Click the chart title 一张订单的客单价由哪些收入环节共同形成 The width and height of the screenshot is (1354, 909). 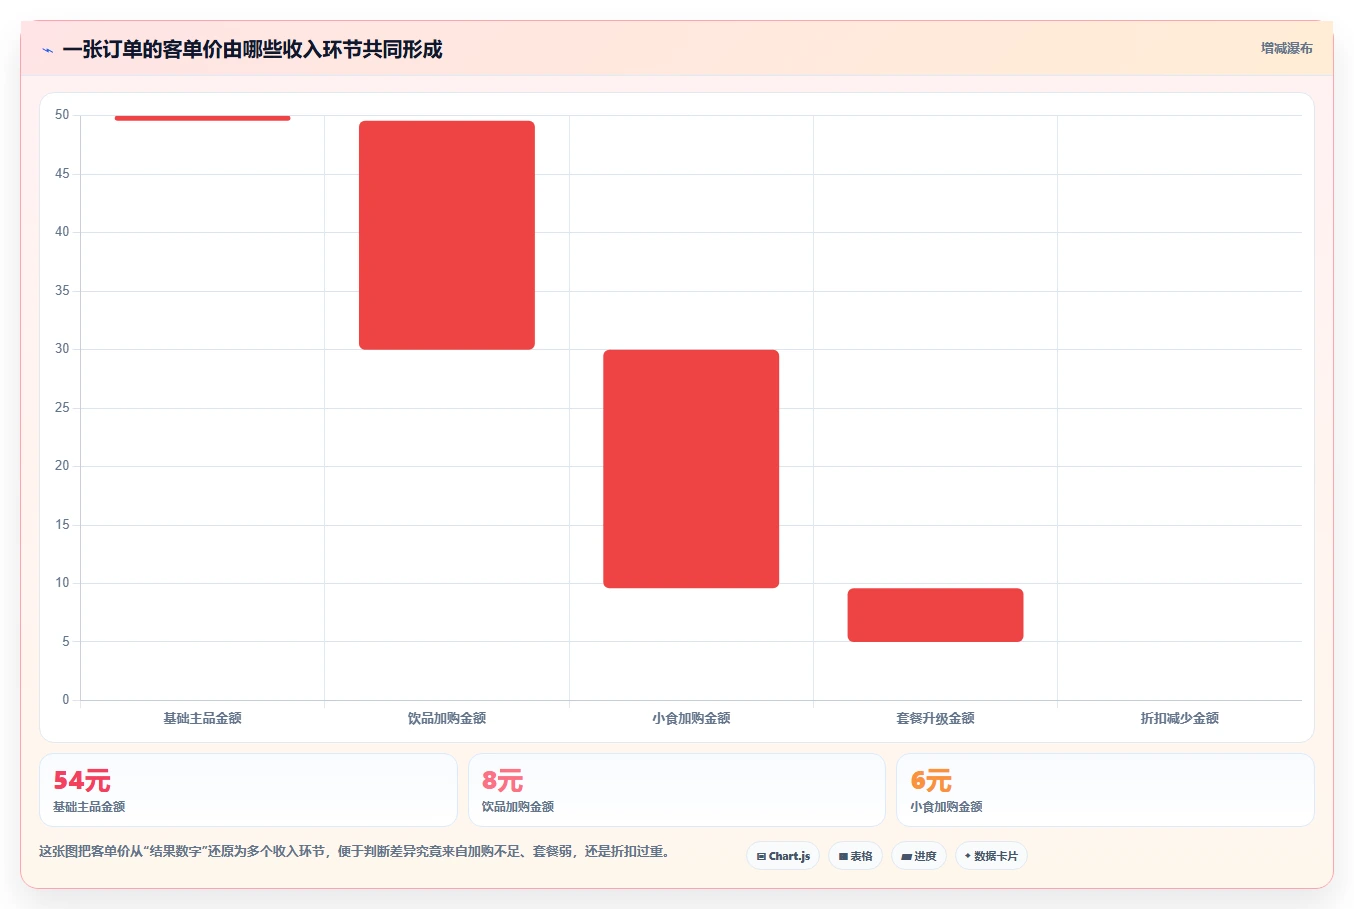(x=252, y=49)
